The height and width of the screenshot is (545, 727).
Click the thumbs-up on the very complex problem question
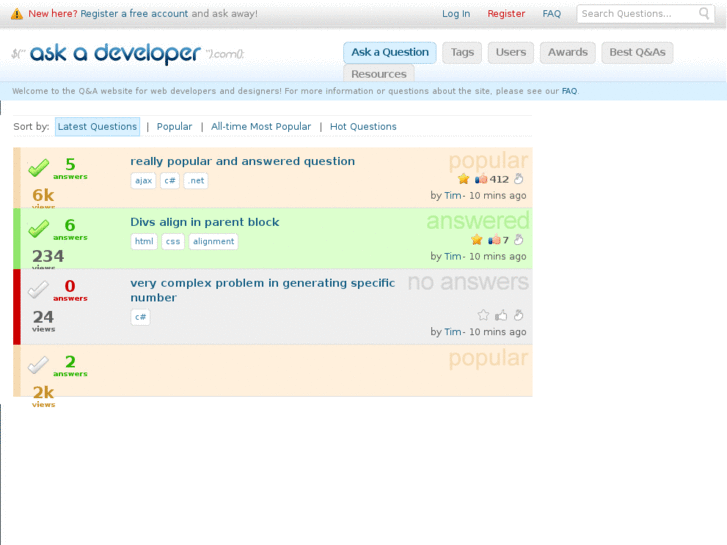(x=501, y=315)
